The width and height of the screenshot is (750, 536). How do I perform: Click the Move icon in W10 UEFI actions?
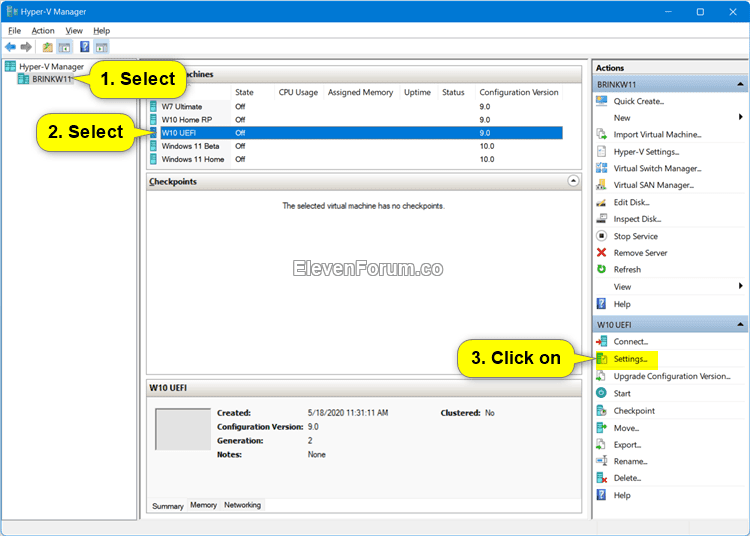click(x=601, y=427)
